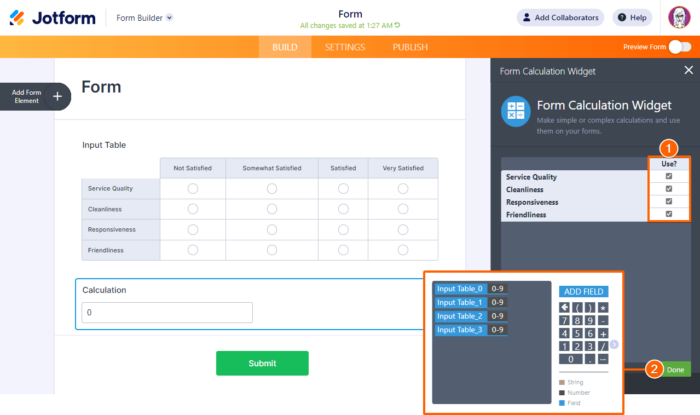
Task: Click the backspace arrow key on the keypad
Action: tap(564, 307)
